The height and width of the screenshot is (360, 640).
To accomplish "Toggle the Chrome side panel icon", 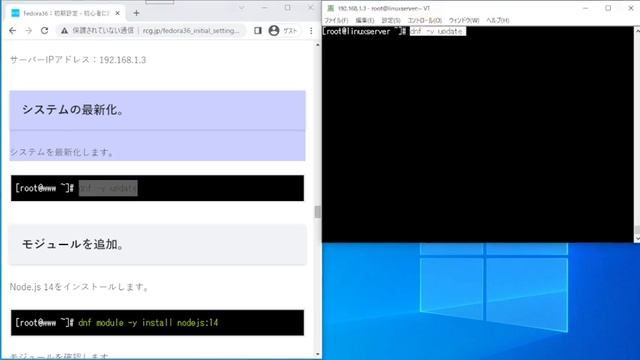I will tap(258, 31).
